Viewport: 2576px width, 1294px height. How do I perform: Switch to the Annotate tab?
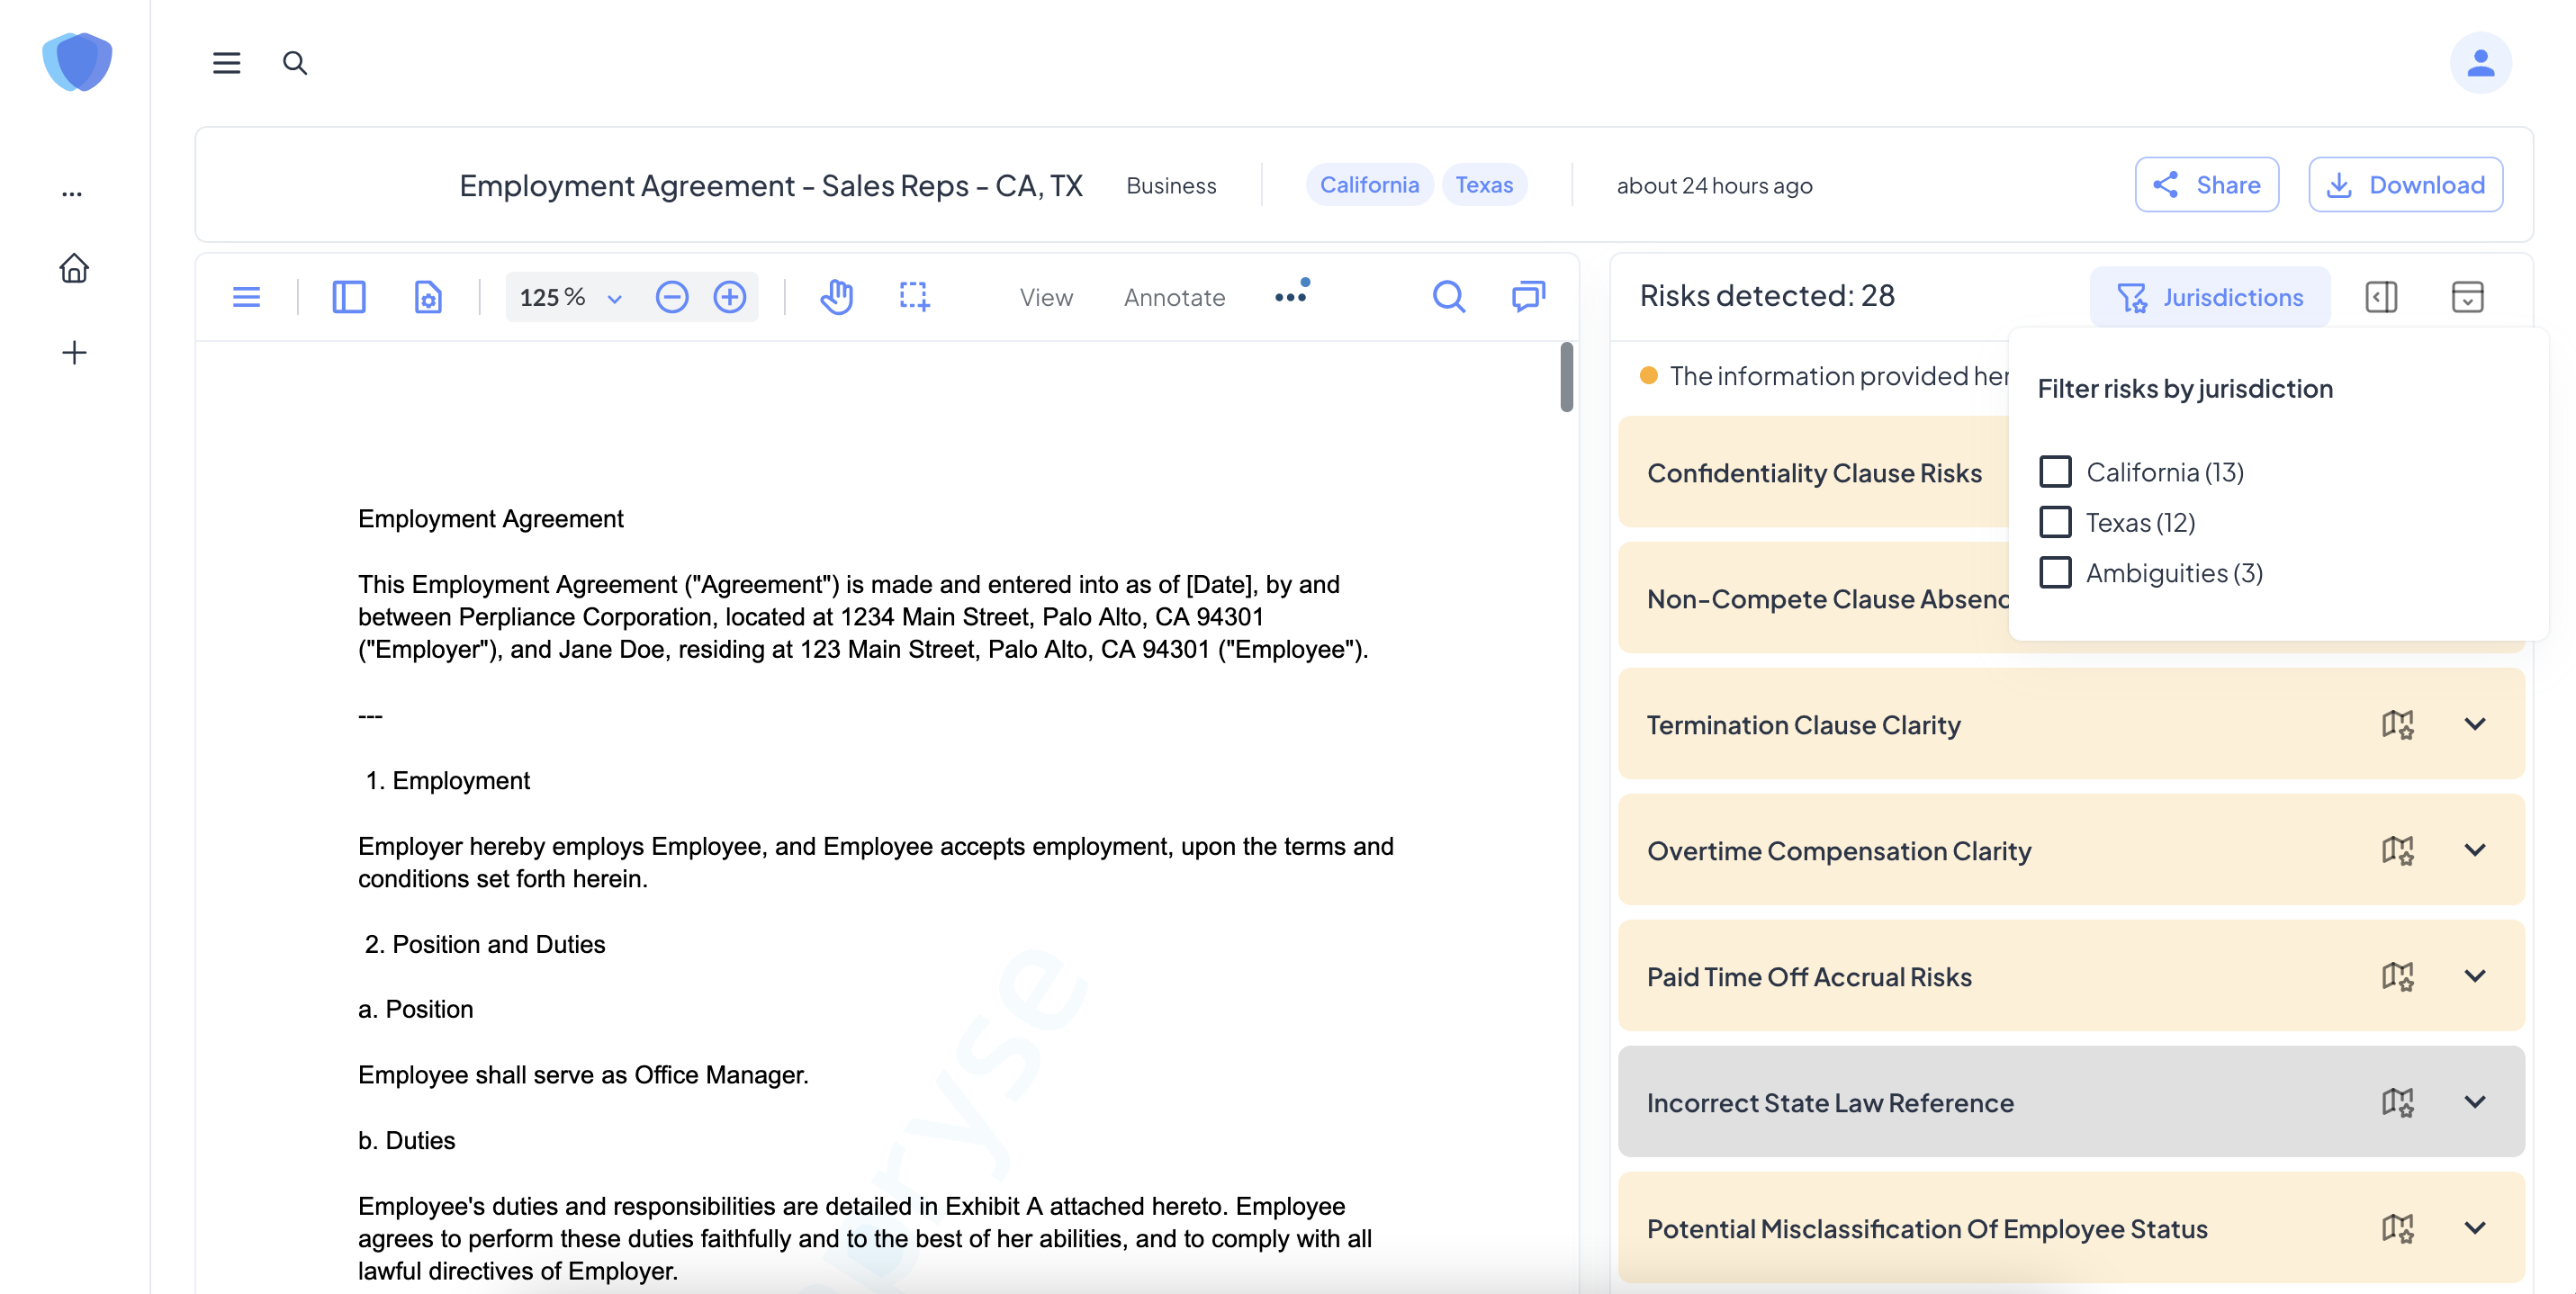tap(1174, 297)
